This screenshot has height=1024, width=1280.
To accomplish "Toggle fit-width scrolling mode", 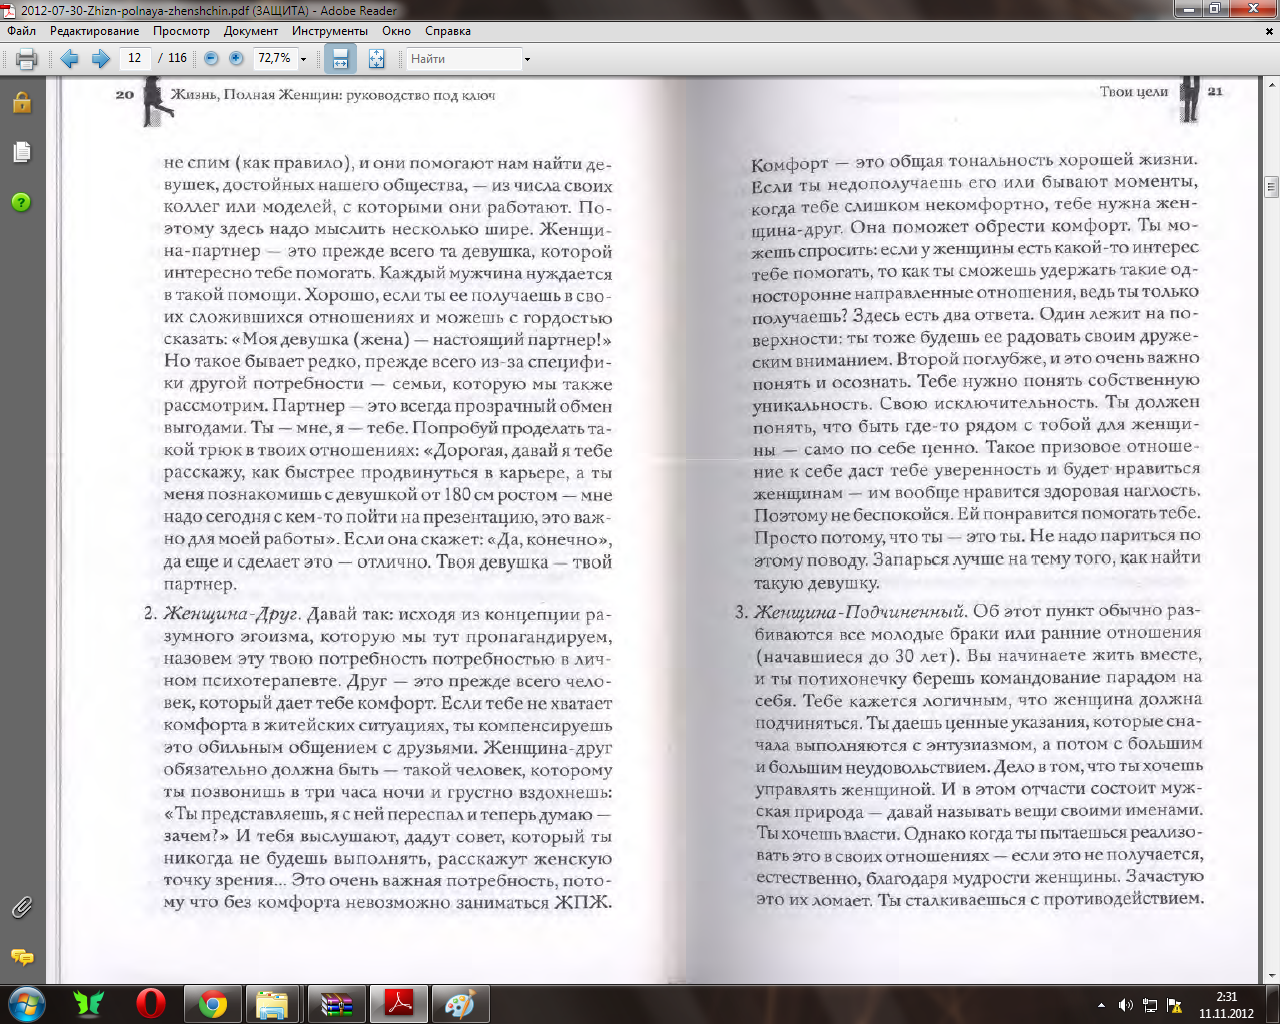I will pyautogui.click(x=340, y=59).
